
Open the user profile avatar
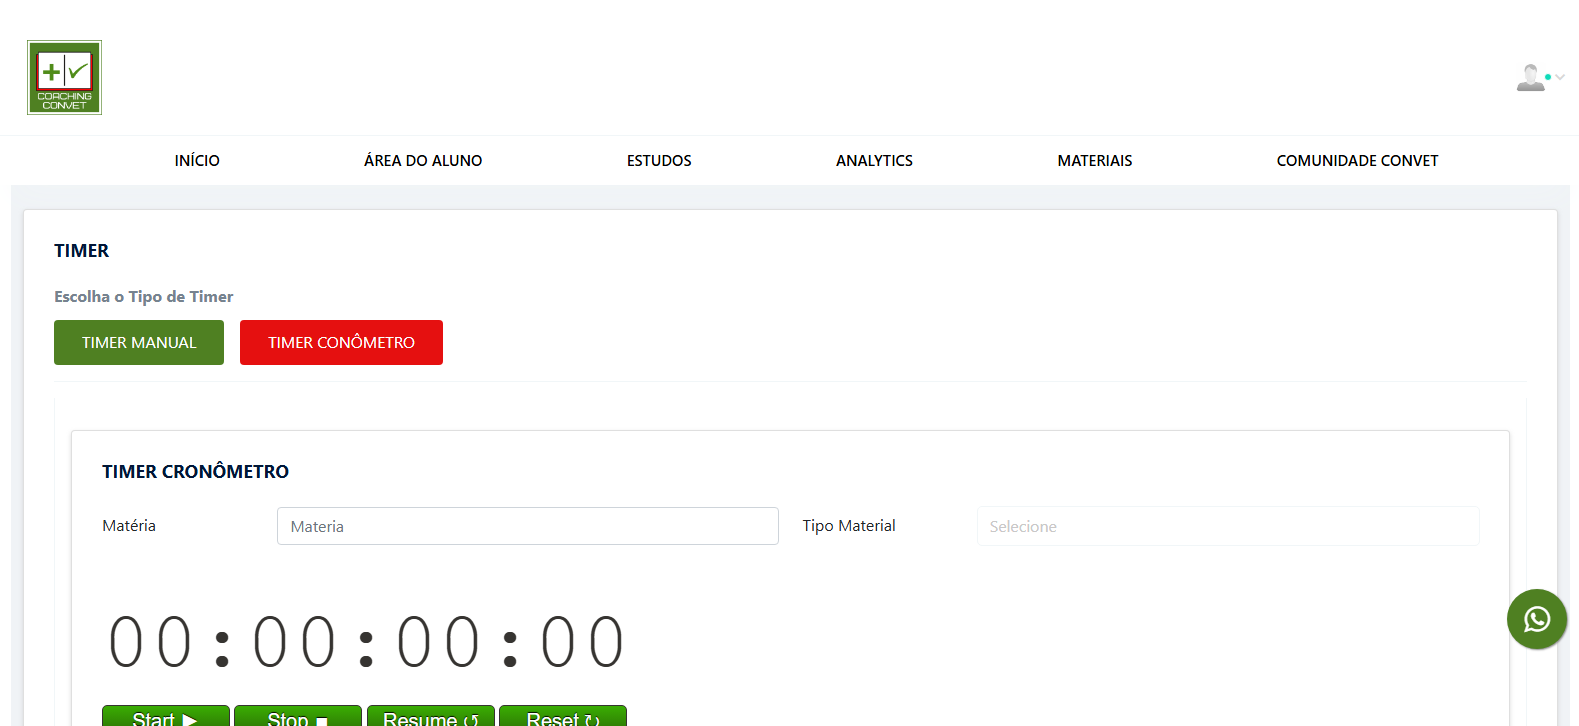1529,77
